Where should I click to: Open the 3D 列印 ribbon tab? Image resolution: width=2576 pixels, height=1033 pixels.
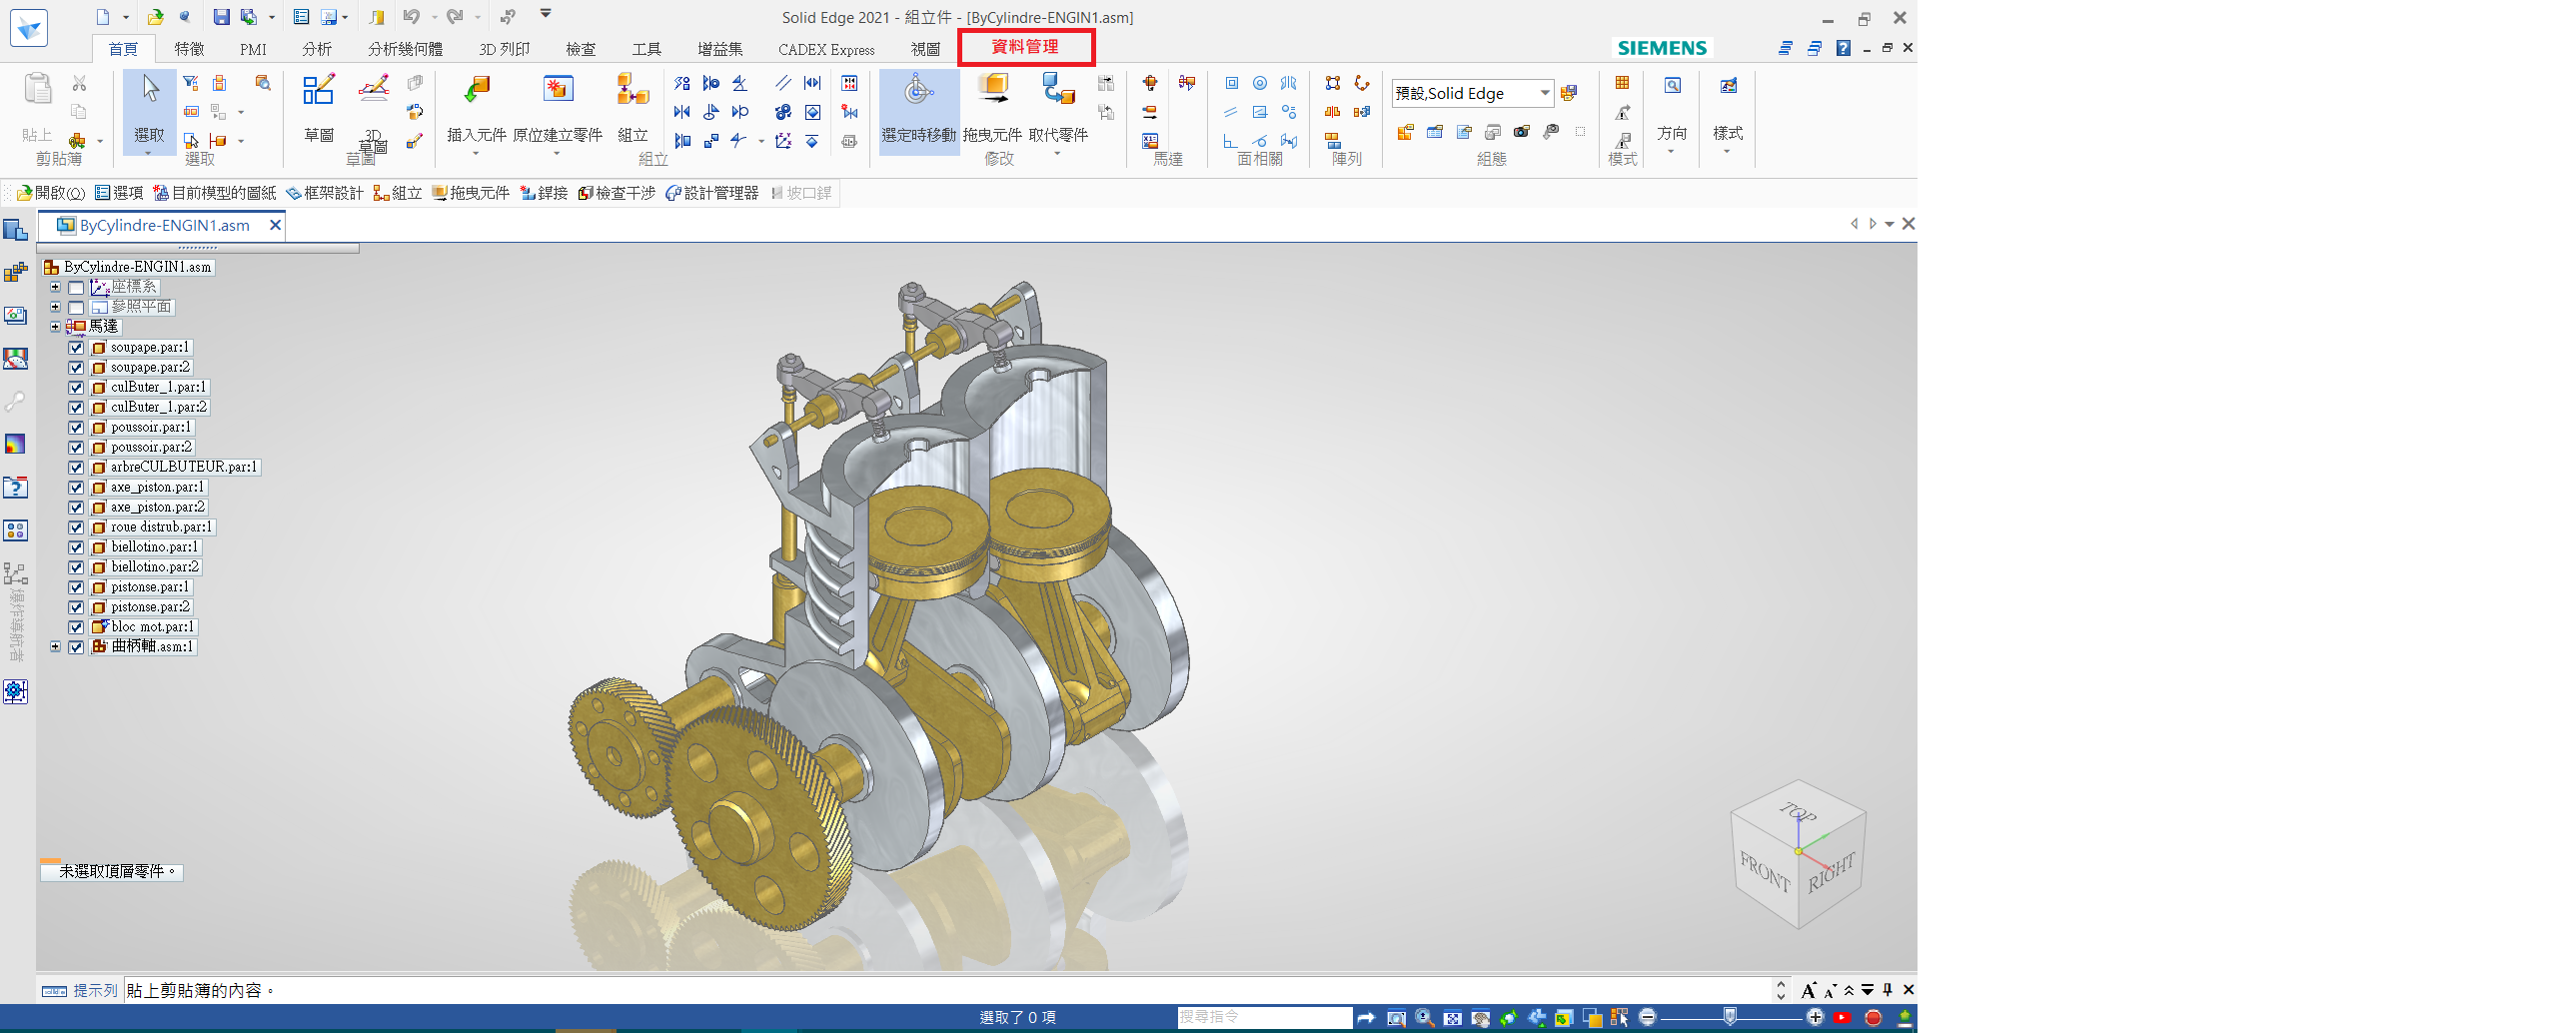click(504, 49)
